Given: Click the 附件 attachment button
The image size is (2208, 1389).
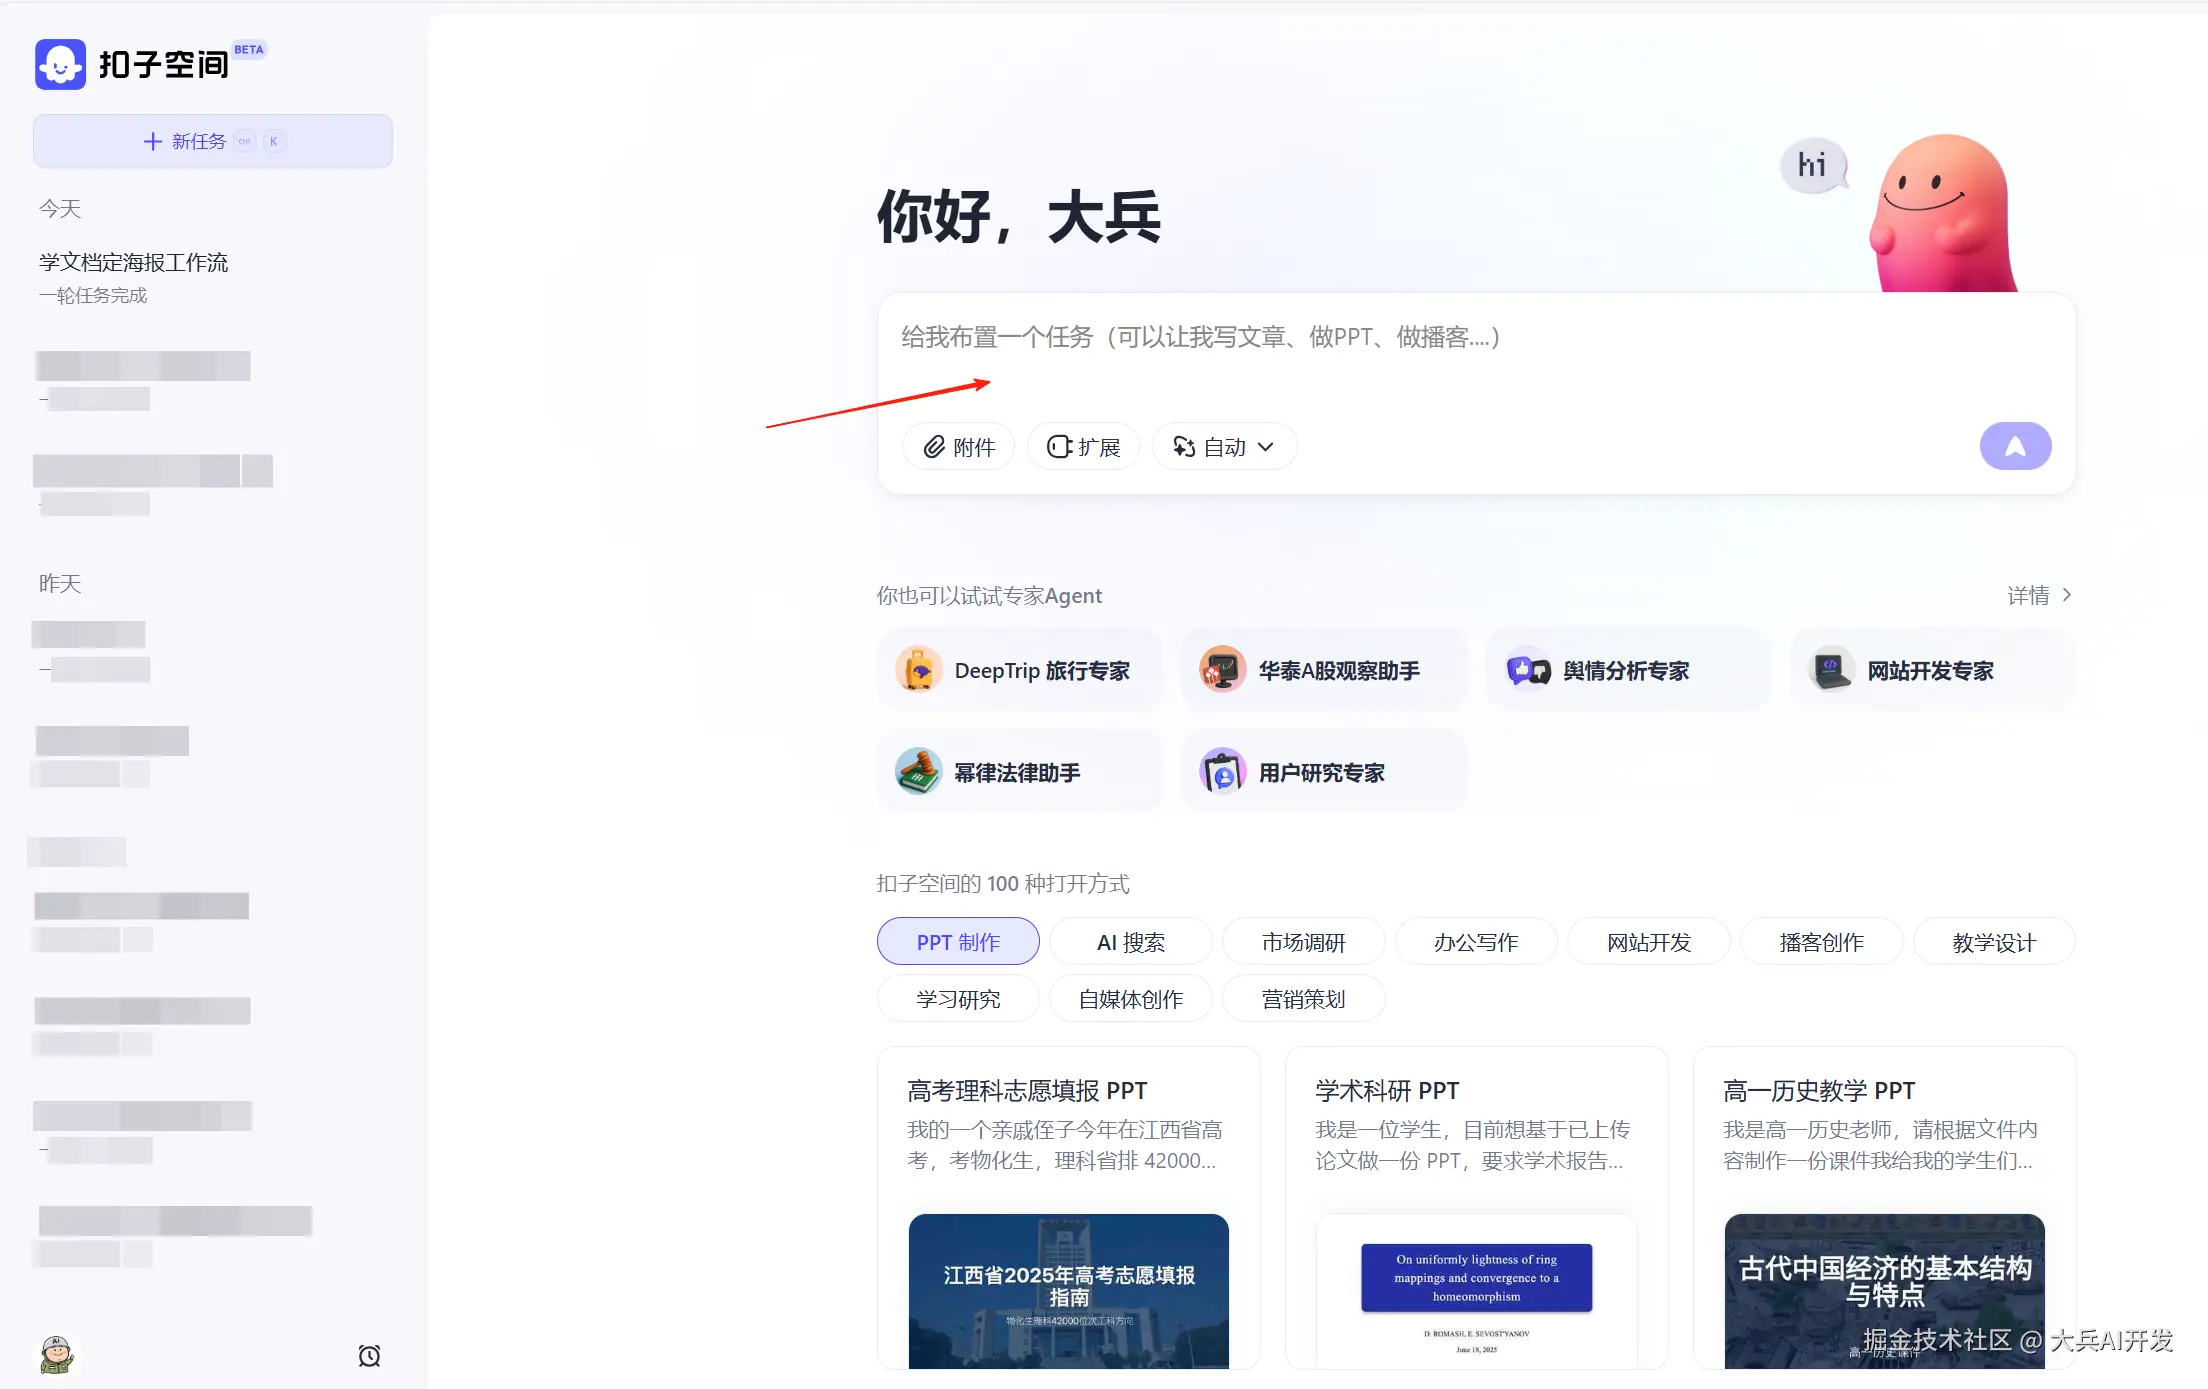Looking at the screenshot, I should tap(958, 447).
